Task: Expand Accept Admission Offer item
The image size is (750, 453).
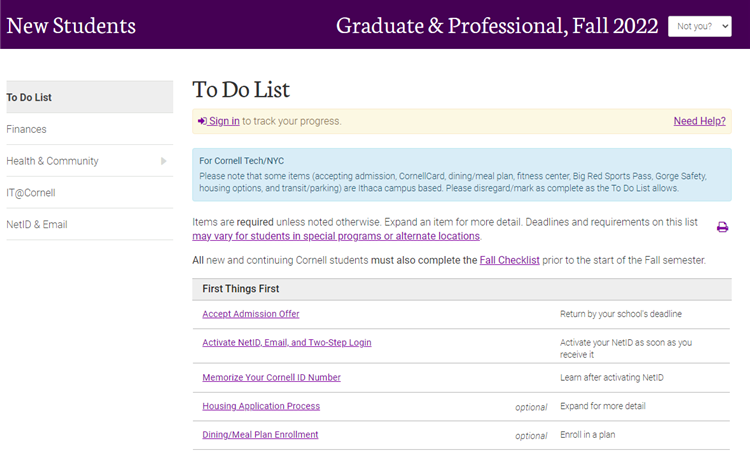Action: pyautogui.click(x=251, y=314)
